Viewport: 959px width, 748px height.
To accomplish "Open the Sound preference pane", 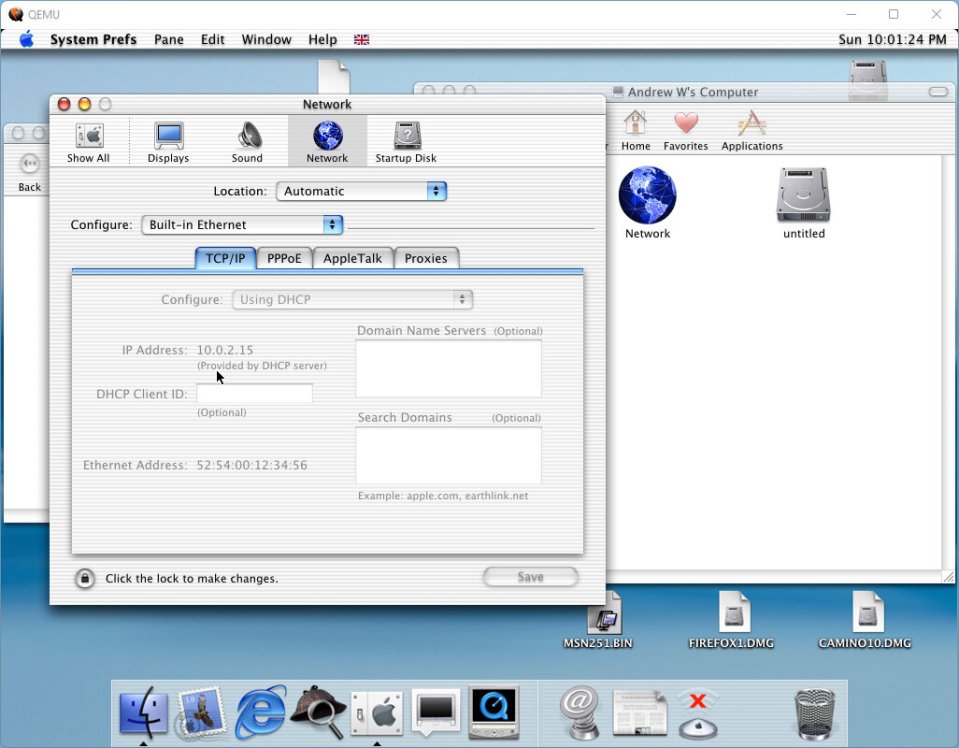I will (x=247, y=141).
